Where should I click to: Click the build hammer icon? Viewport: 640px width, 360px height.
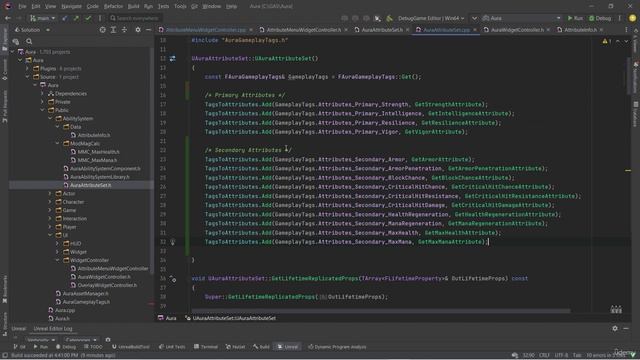tap(389, 18)
